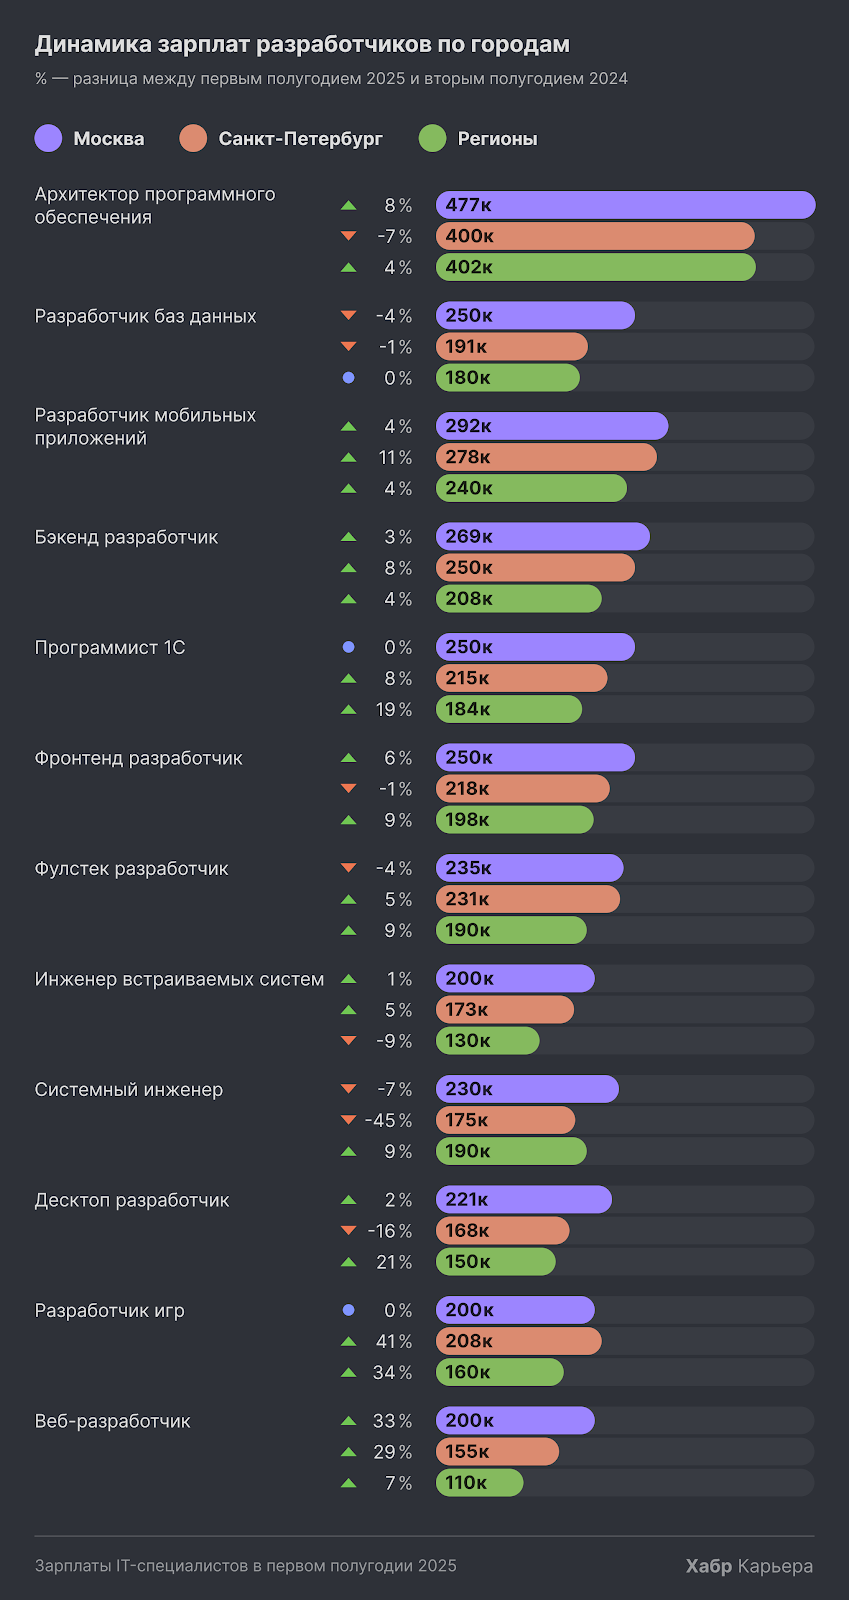This screenshot has height=1600, width=849.
Task: Click the Динамика зарплат разработчиков title
Action: pos(302,44)
